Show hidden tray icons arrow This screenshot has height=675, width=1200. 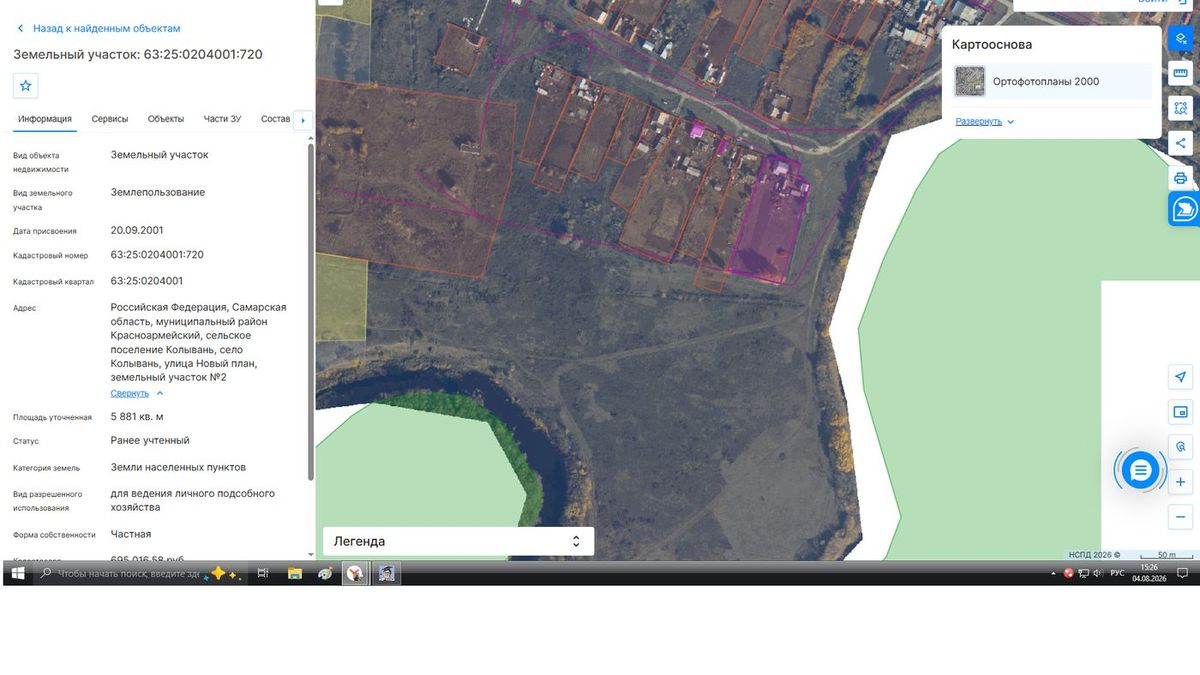(x=1054, y=573)
